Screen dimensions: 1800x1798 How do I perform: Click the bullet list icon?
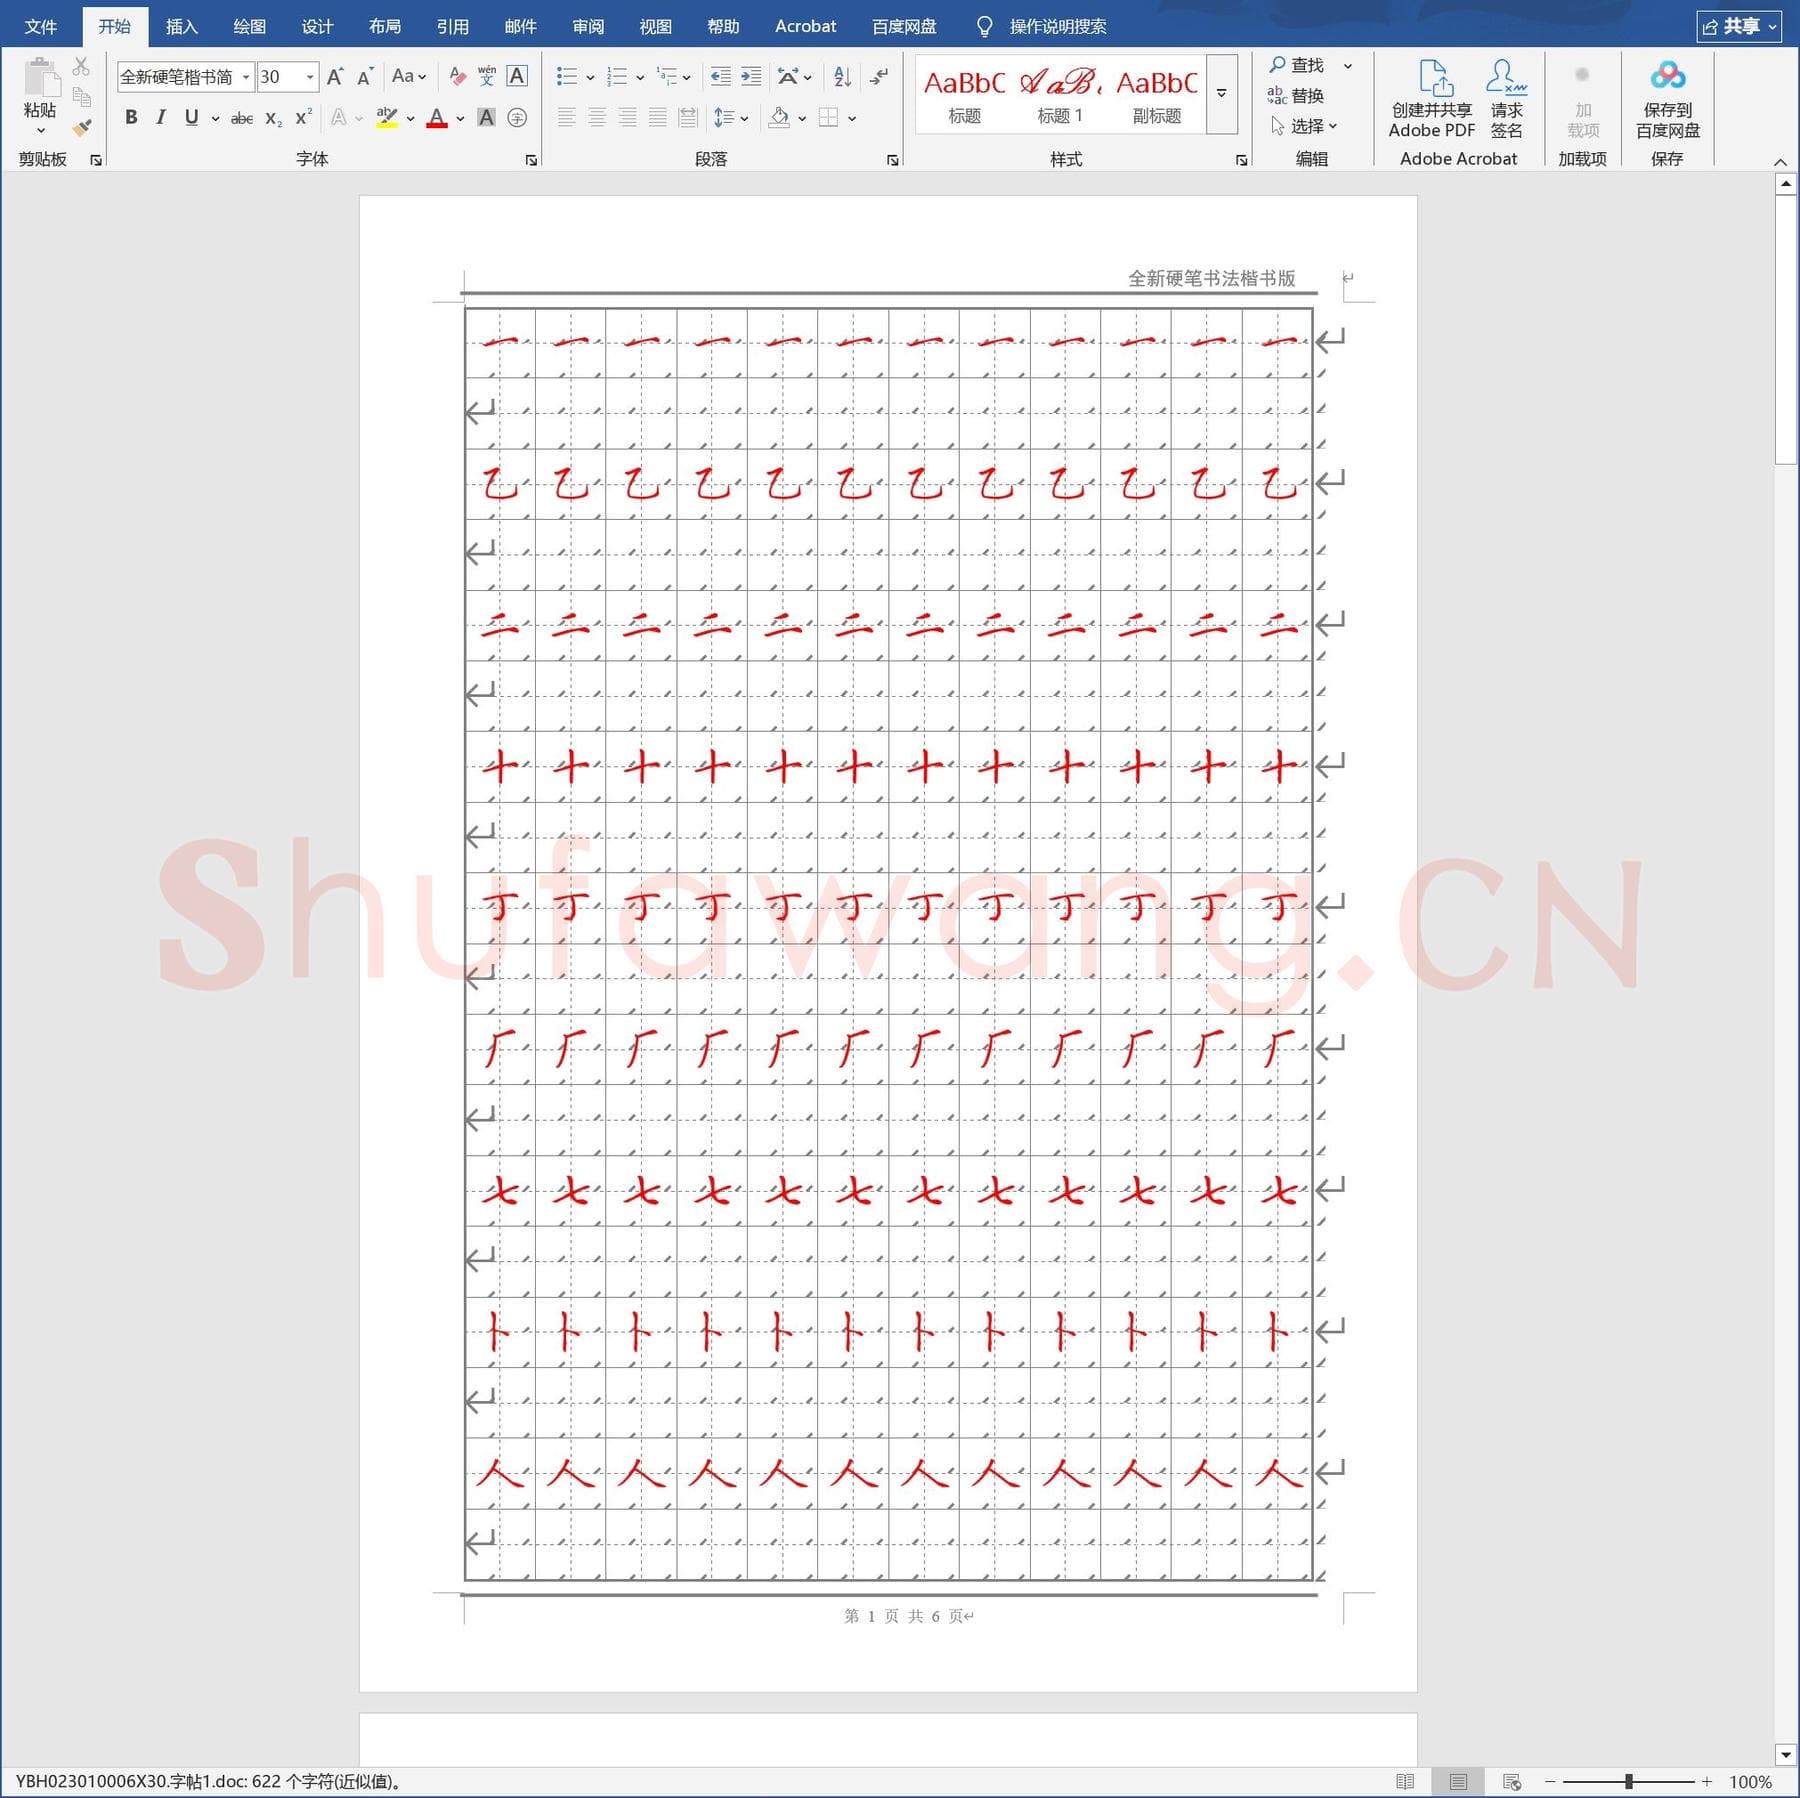(x=567, y=76)
